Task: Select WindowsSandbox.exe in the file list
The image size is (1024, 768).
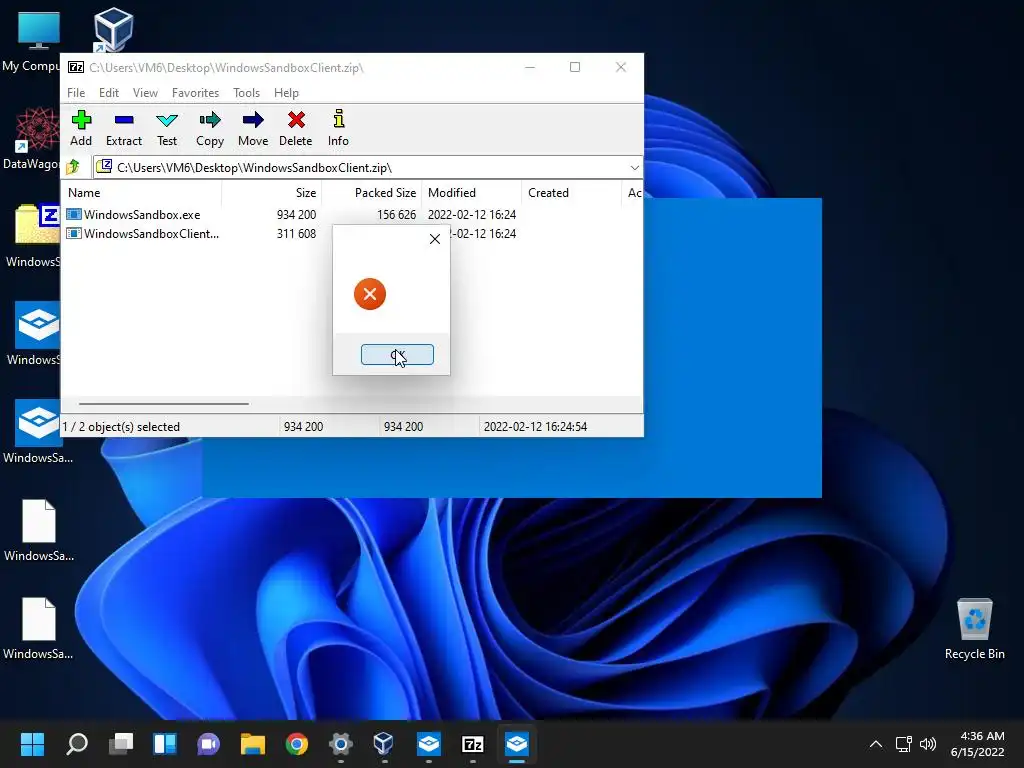Action: 142,215
